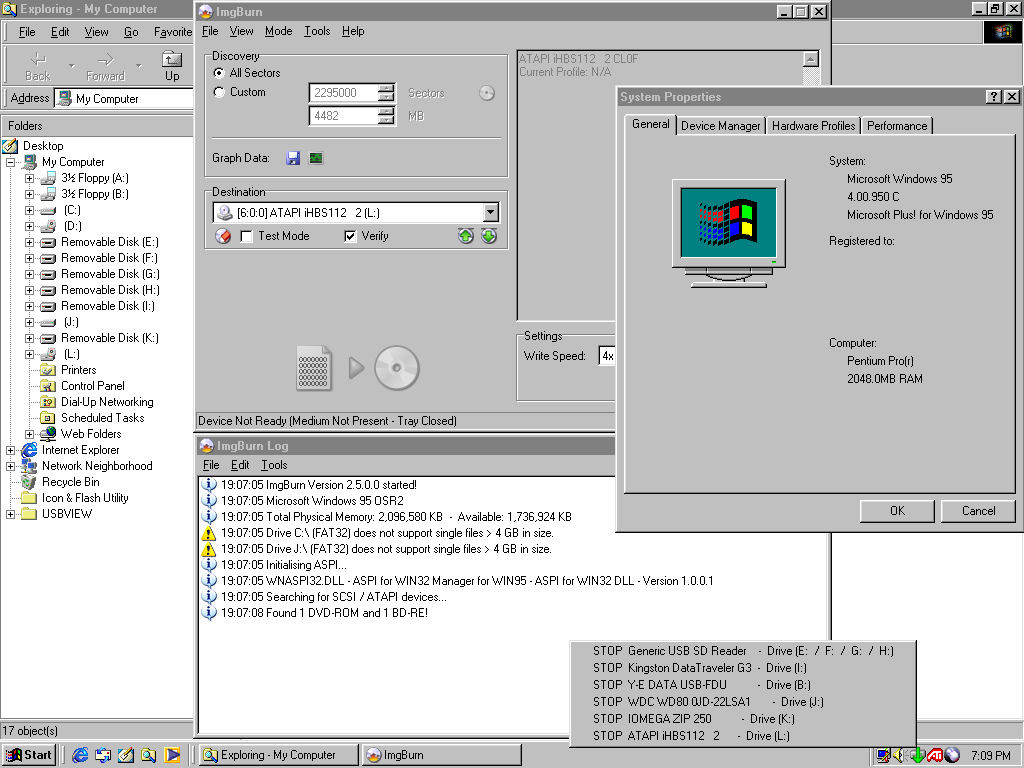Viewport: 1024px width, 768px height.
Task: Click device info panel scroll-up arrow
Action: pyautogui.click(x=810, y=59)
